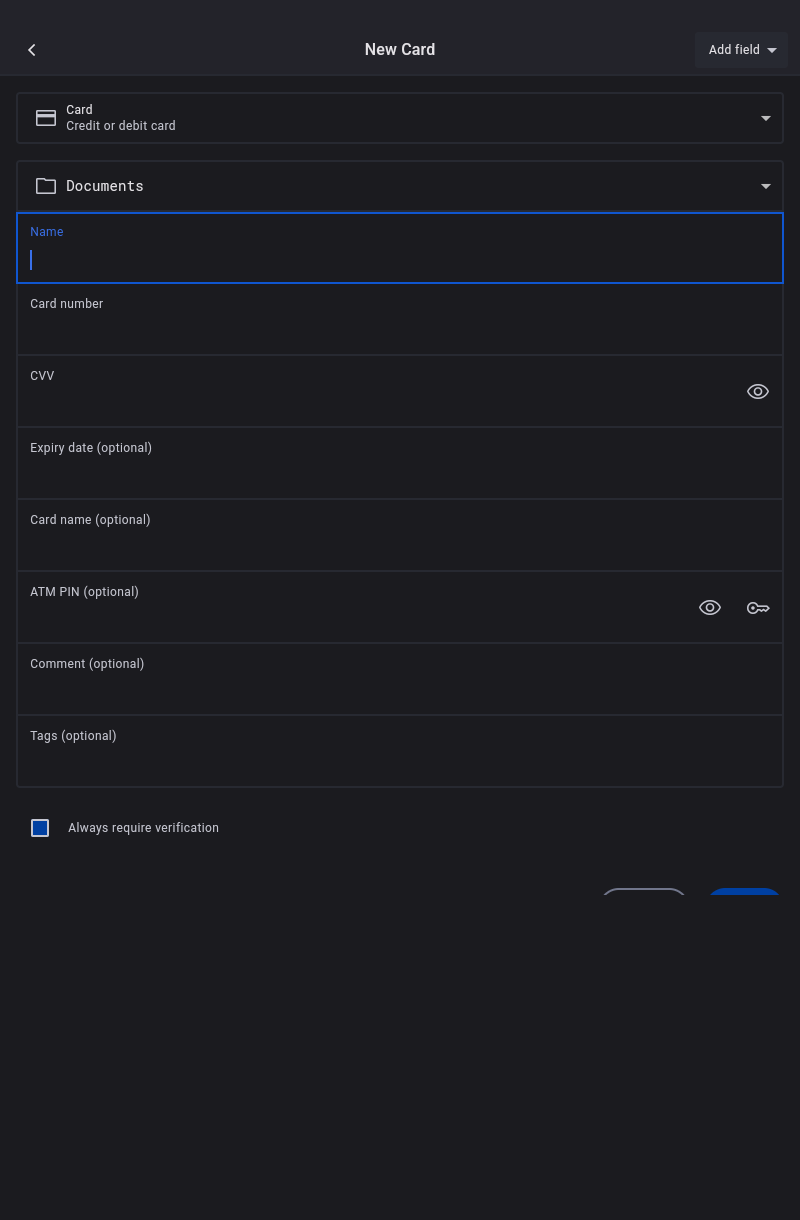This screenshot has width=800, height=1220.
Task: Click the partially visible blue button
Action: pos(744,891)
